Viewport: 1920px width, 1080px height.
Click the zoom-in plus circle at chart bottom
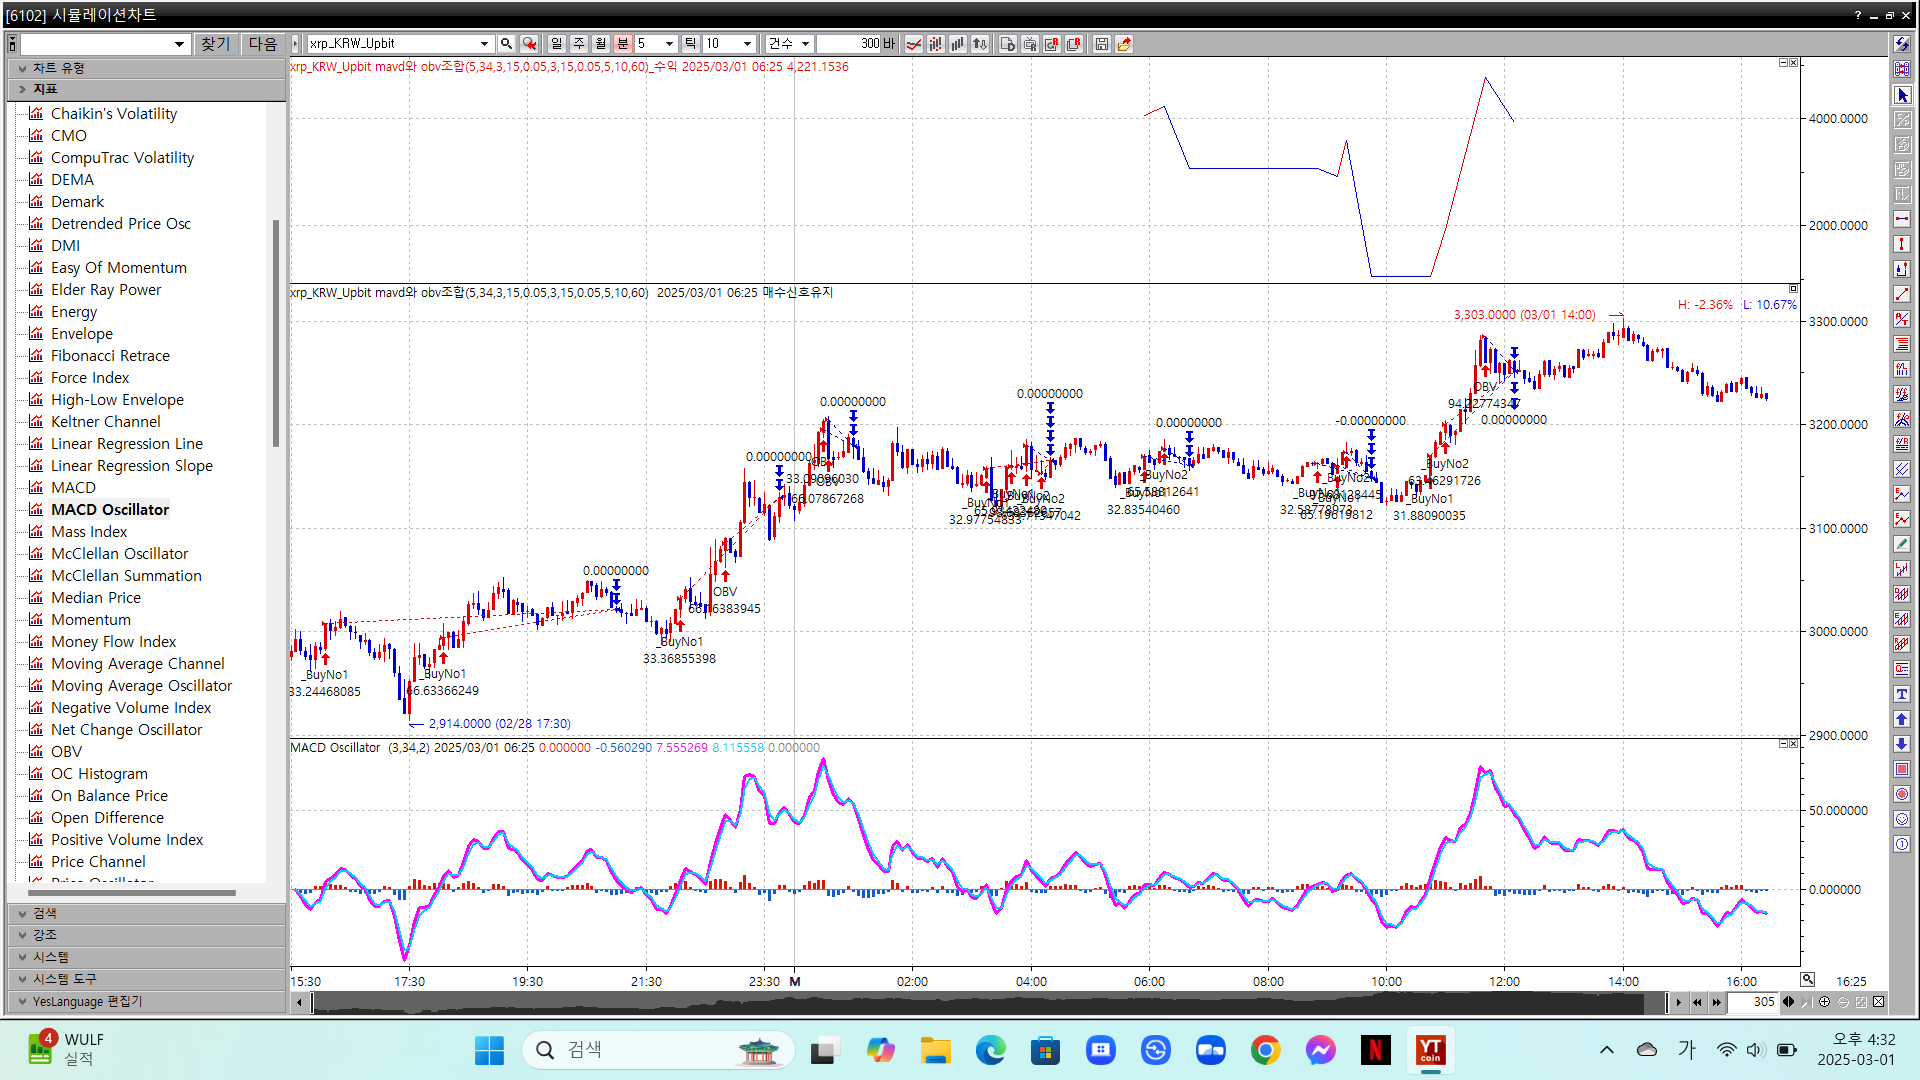click(x=1825, y=1002)
